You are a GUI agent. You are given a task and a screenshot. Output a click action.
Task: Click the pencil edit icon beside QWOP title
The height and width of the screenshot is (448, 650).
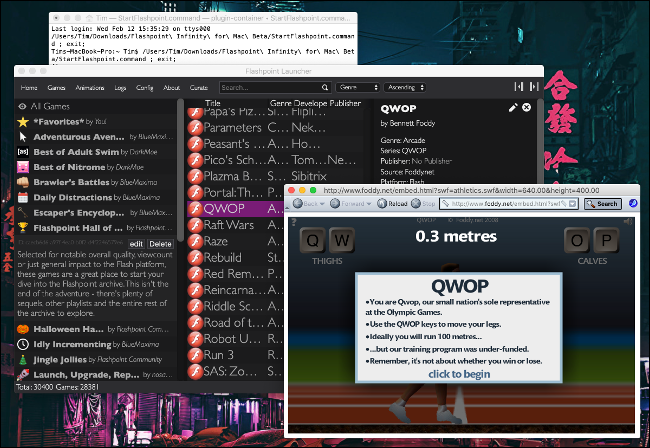coord(513,107)
